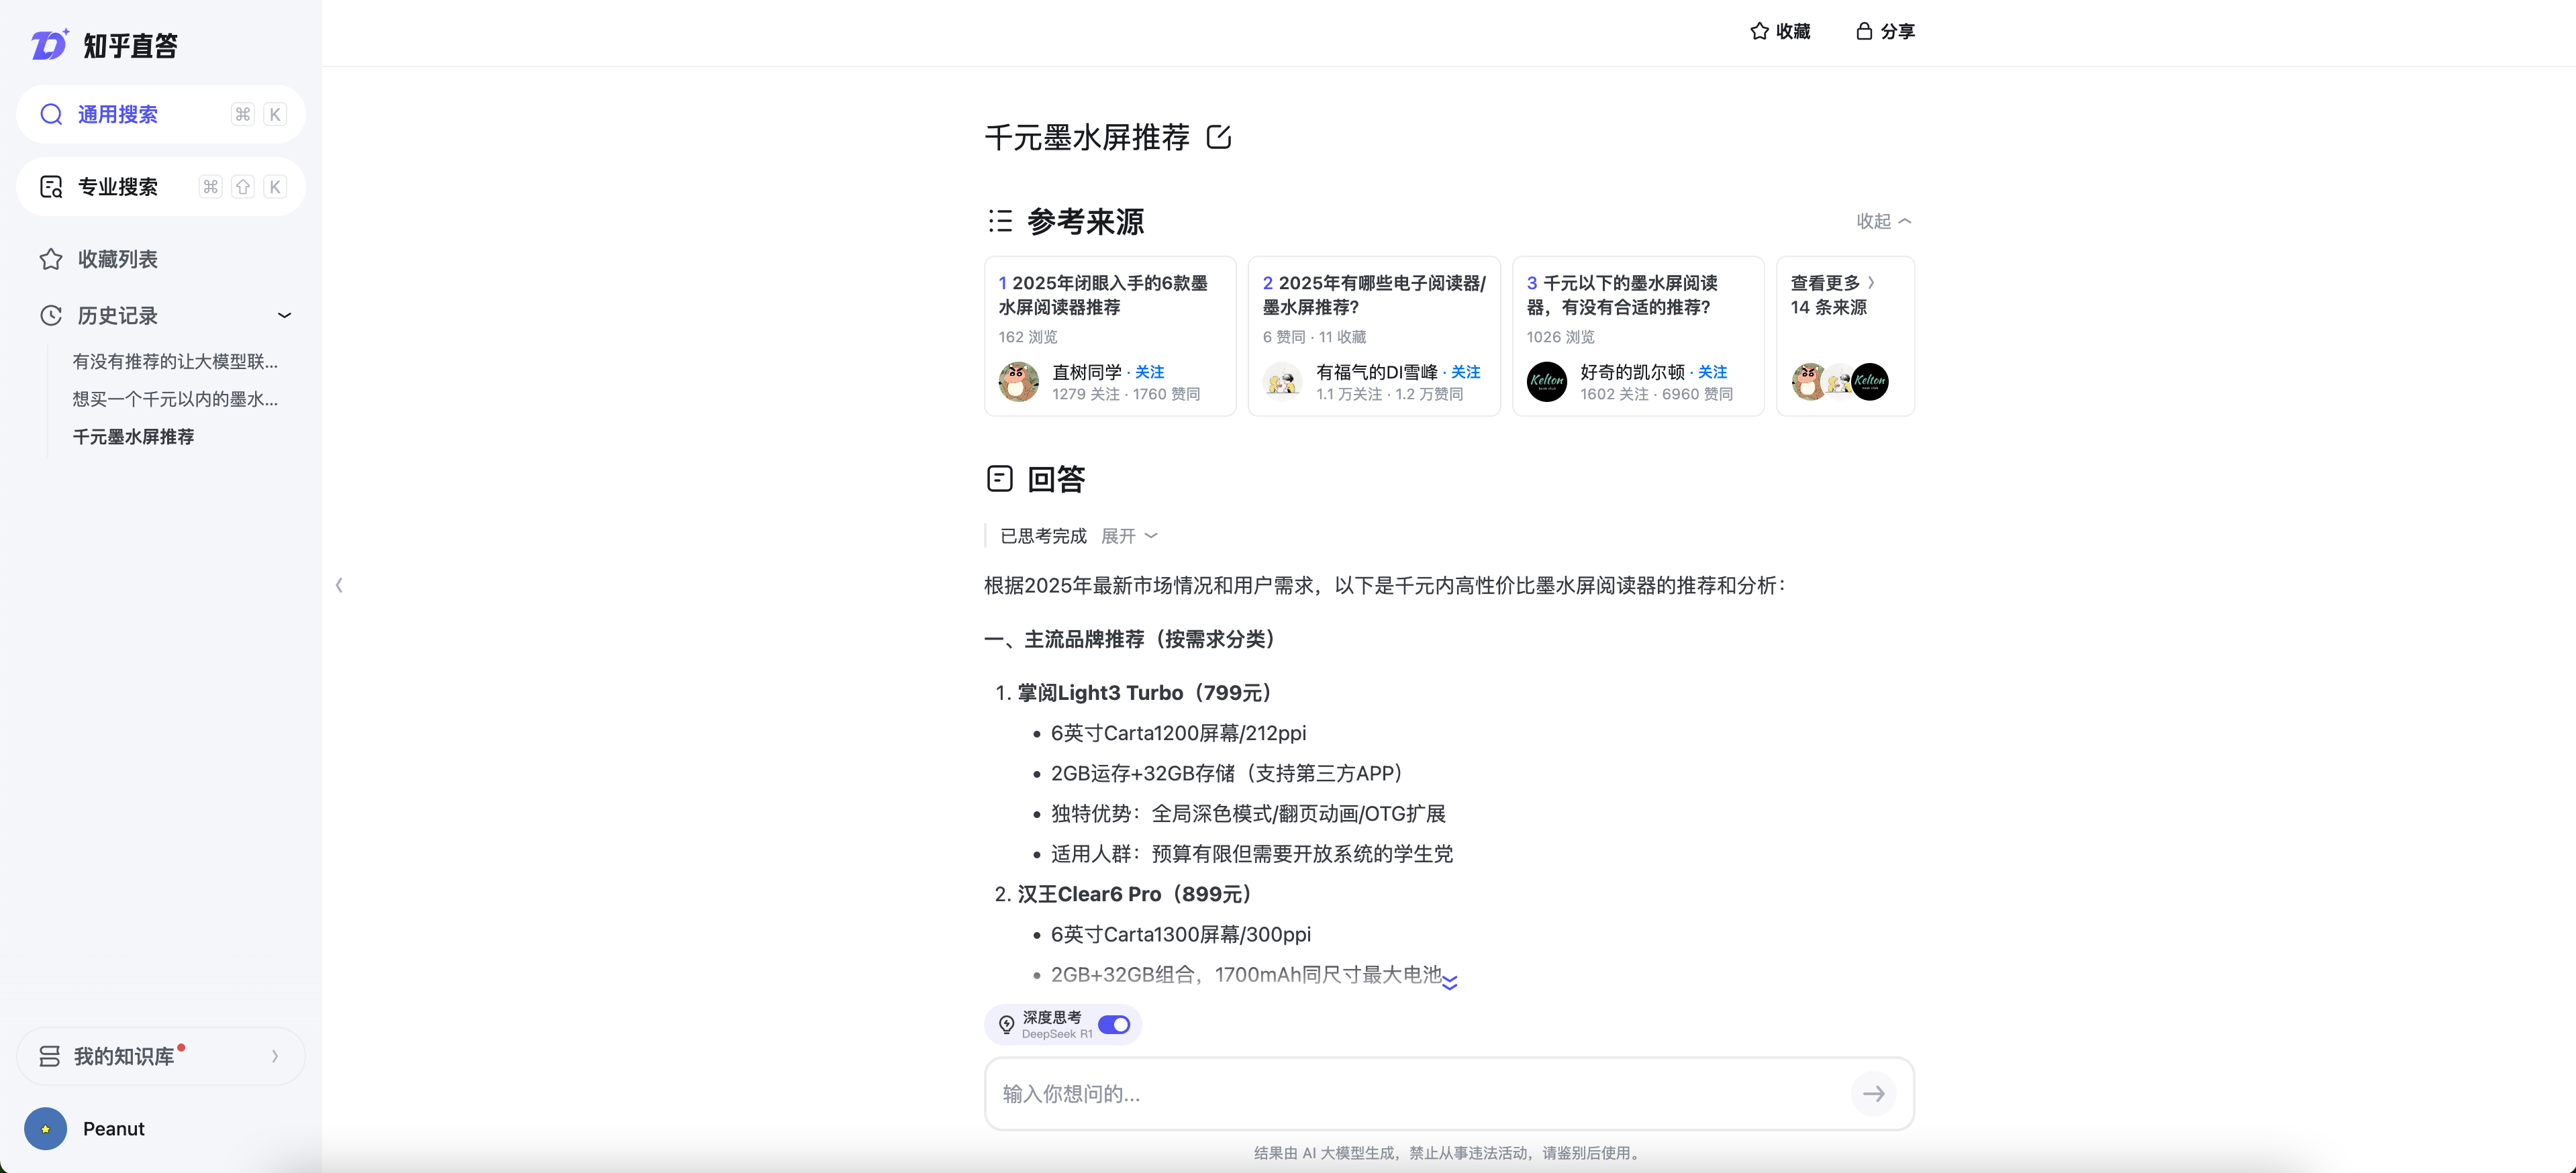Click the 深度思考 lightbulb icon
The image size is (2576, 1173).
[1007, 1025]
